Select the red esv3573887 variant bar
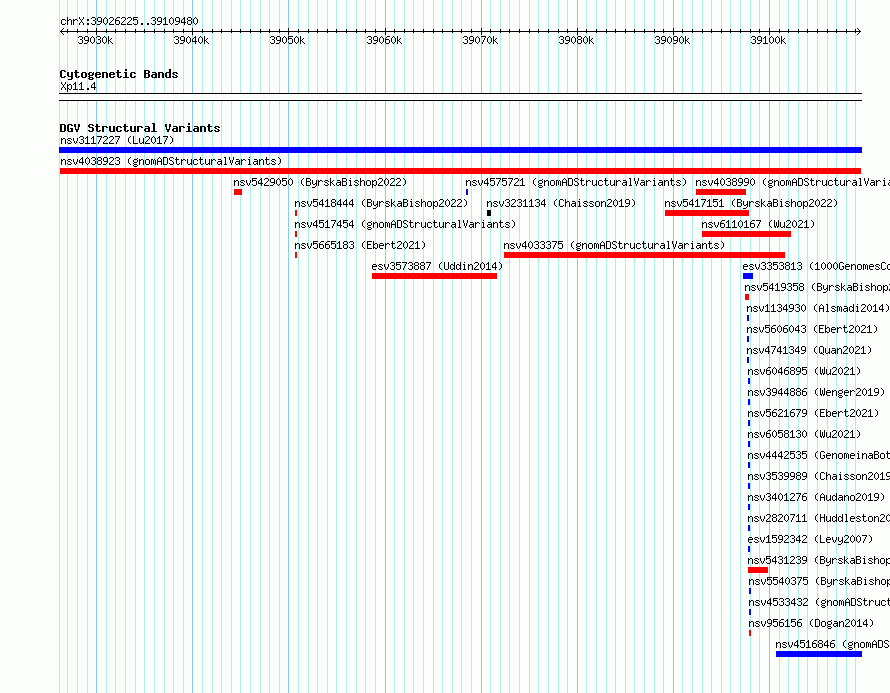Image resolution: width=890 pixels, height=693 pixels. pyautogui.click(x=434, y=276)
